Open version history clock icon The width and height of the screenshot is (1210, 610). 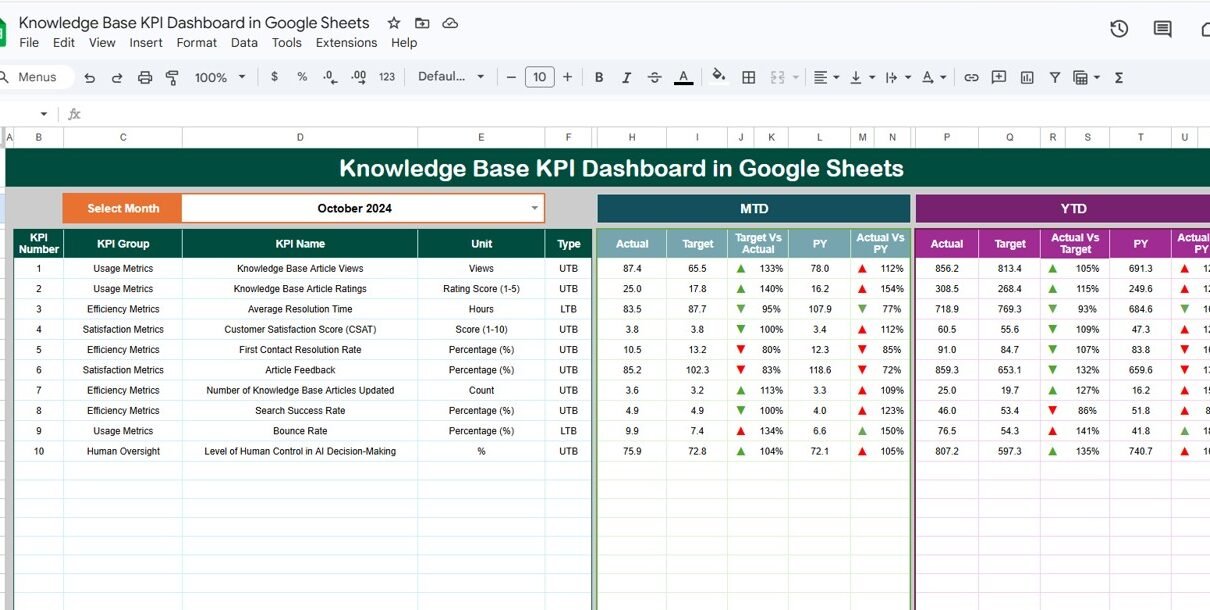(1119, 29)
